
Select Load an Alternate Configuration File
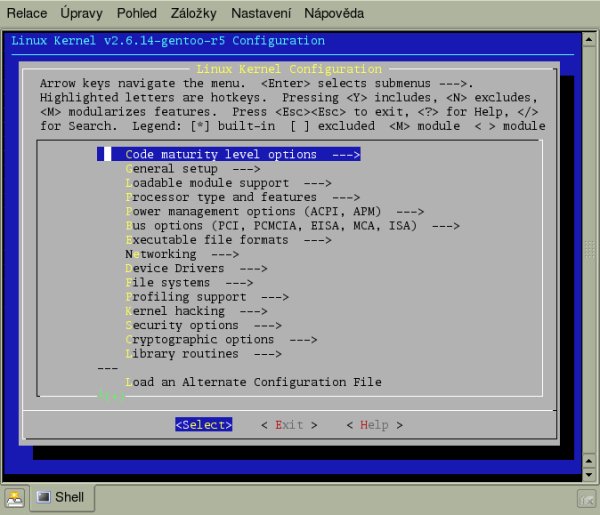pos(253,382)
